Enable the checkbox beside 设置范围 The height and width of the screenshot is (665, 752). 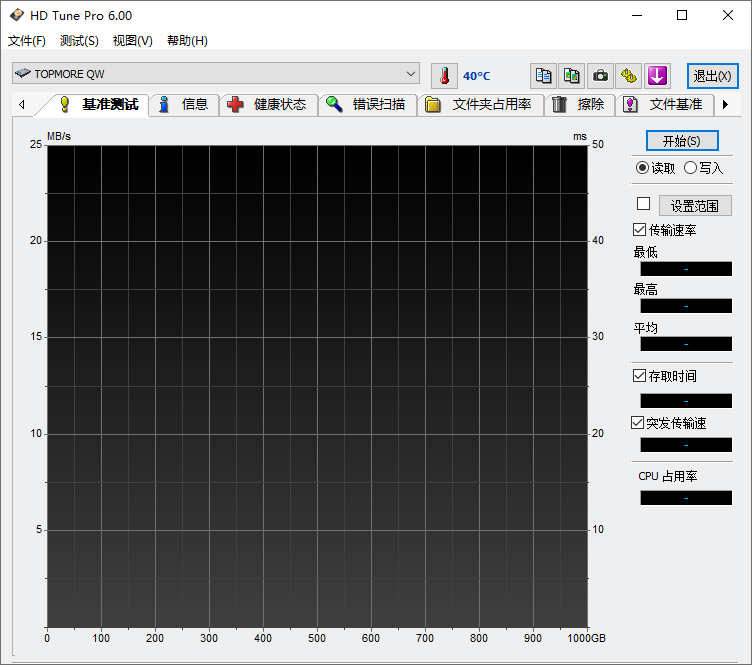point(644,204)
